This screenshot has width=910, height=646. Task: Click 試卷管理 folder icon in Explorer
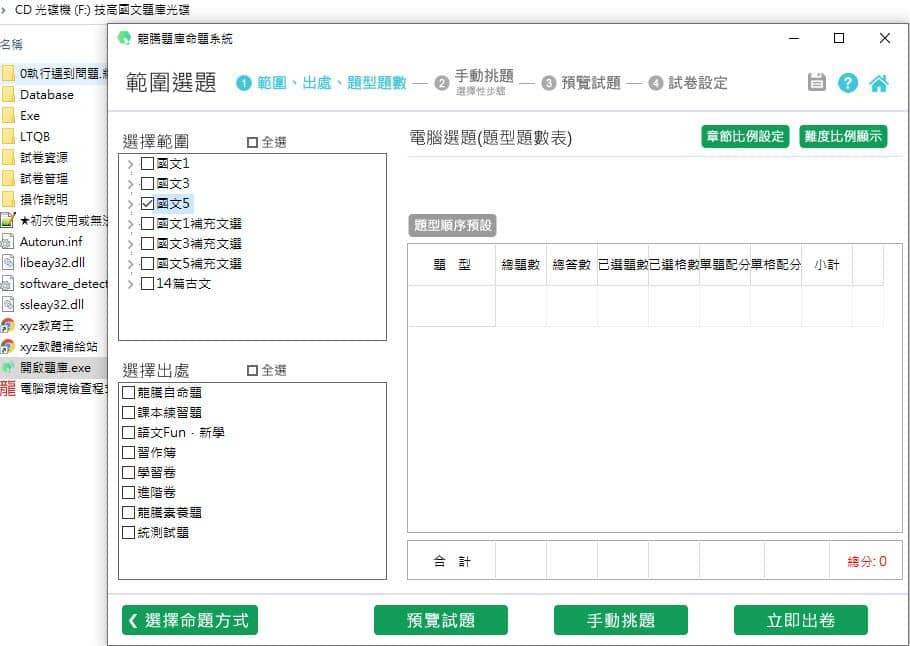[8, 178]
